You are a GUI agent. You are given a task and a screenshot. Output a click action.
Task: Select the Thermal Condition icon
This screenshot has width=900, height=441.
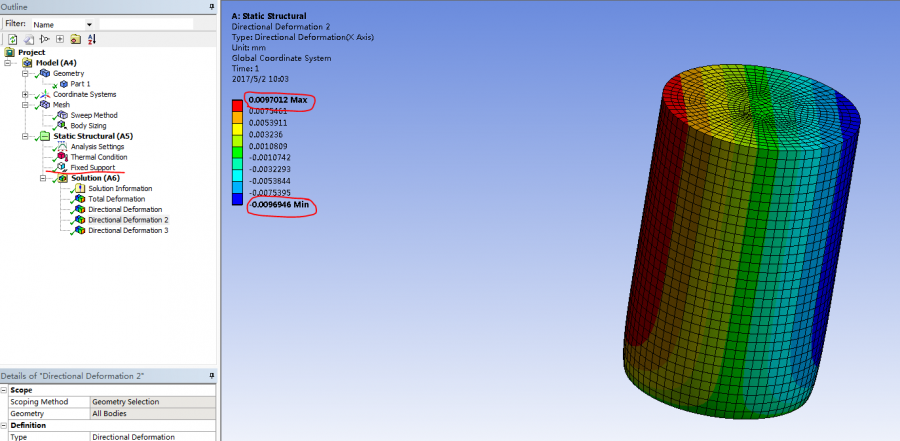pyautogui.click(x=63, y=157)
